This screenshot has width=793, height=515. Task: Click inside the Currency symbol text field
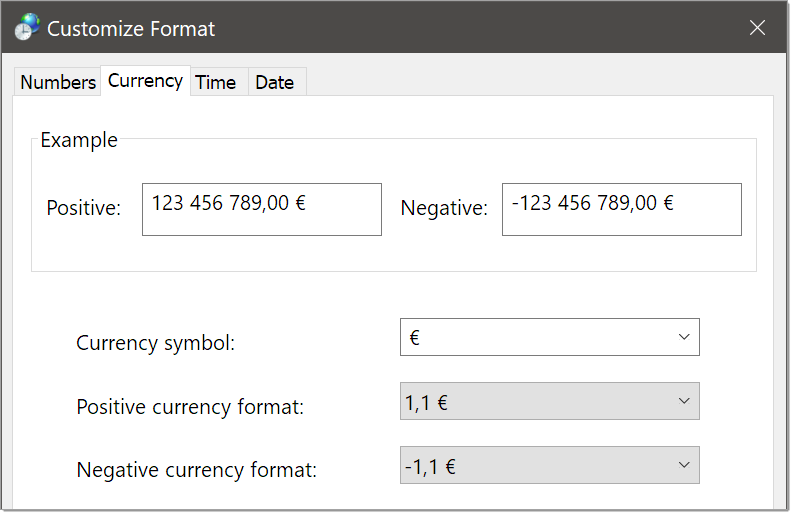pos(534,337)
